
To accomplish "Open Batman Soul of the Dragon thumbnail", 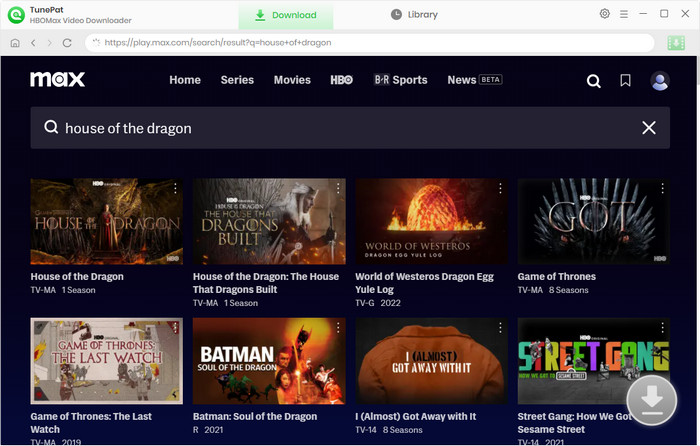I will [269, 361].
